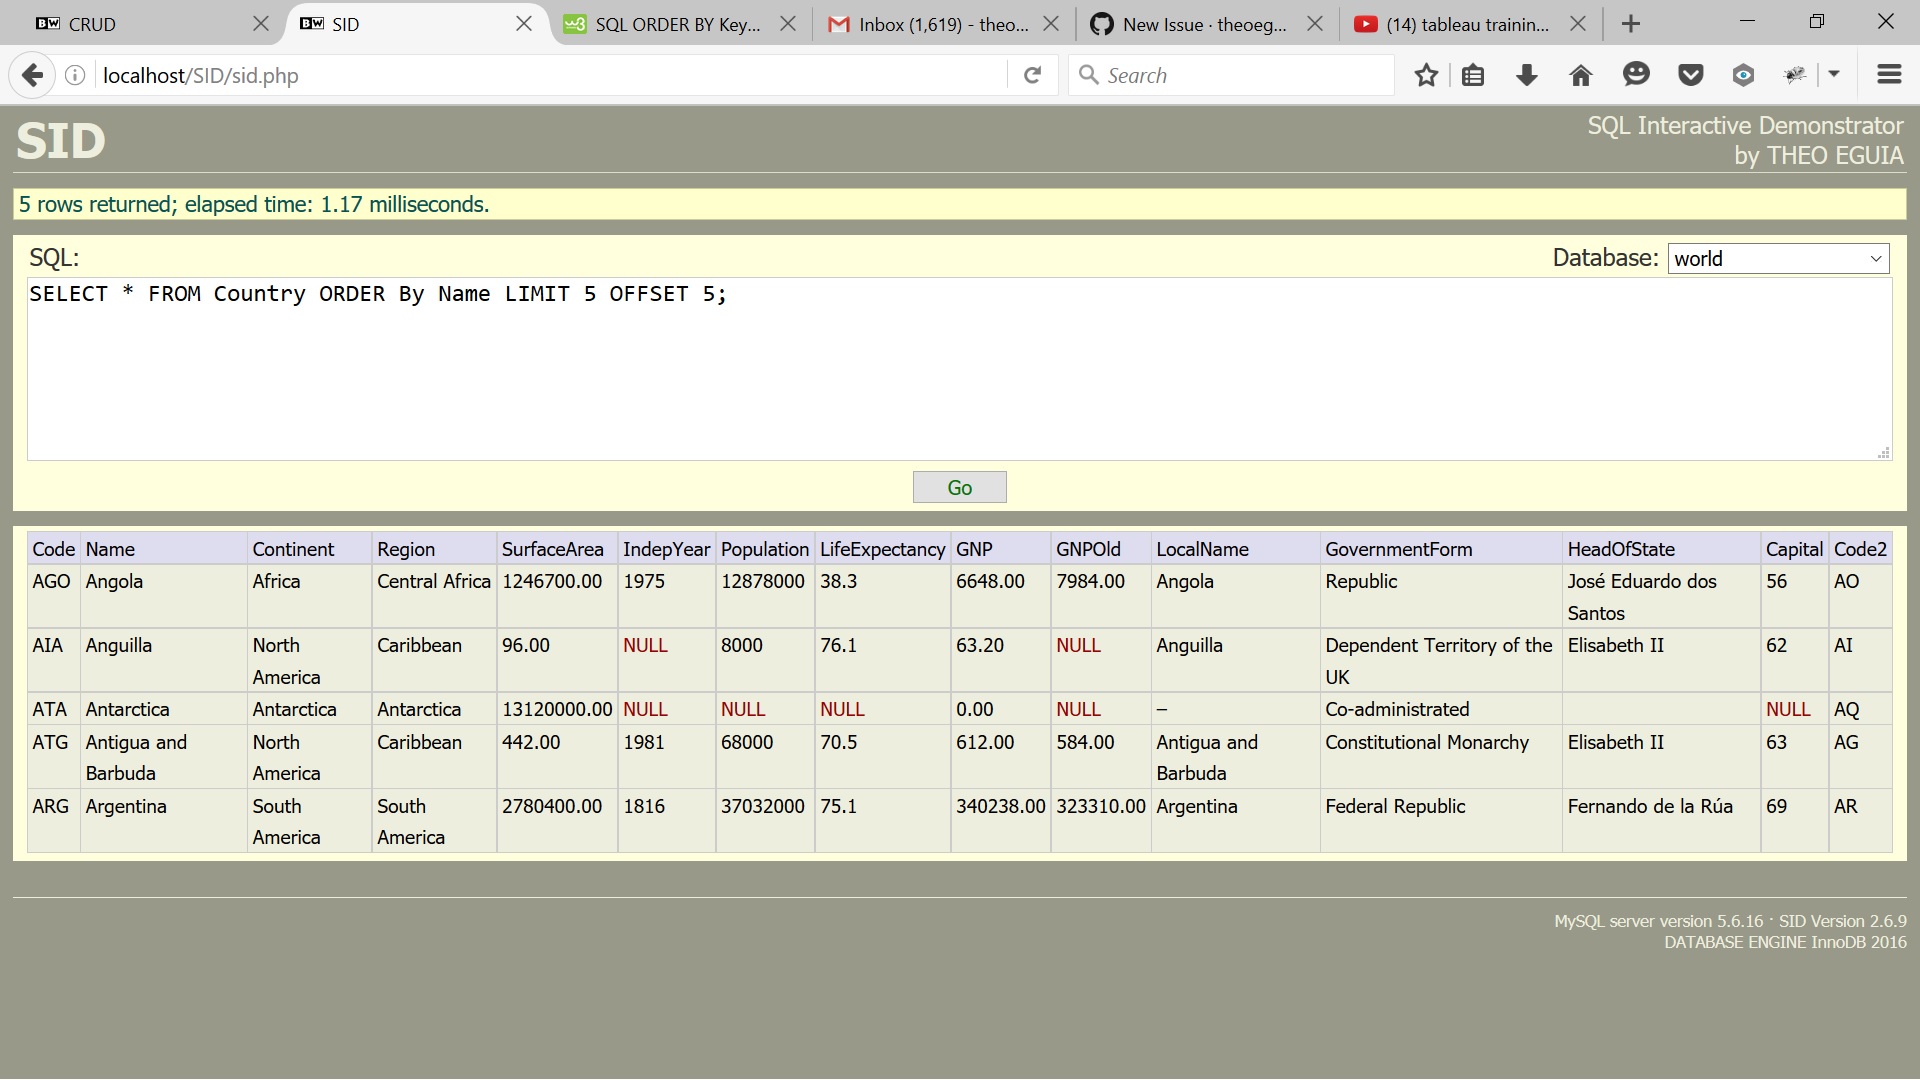Screen dimensions: 1920x1080
Task: Open the Downloads panel
Action: pos(1526,74)
